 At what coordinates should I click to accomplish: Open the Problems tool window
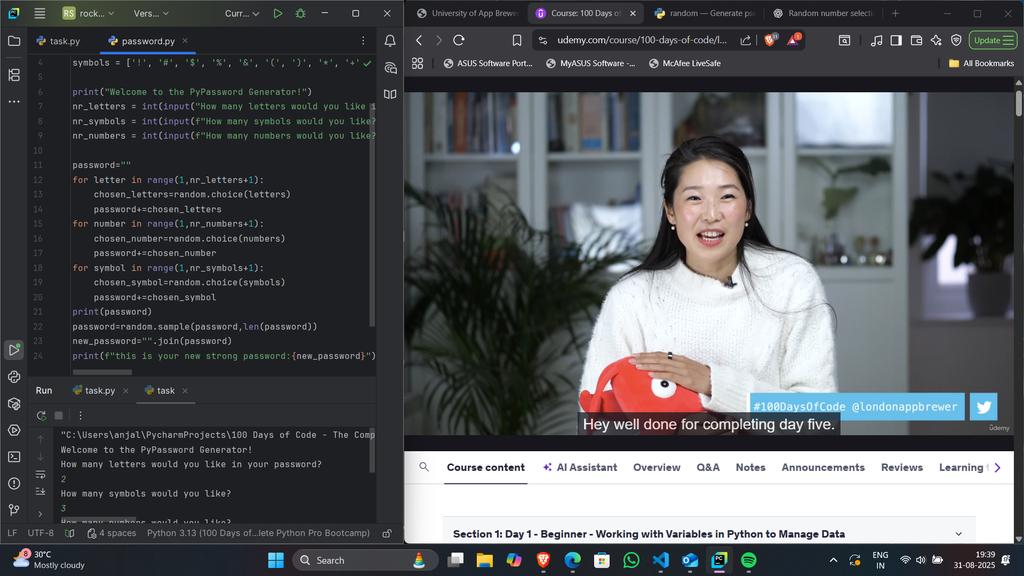[x=12, y=485]
